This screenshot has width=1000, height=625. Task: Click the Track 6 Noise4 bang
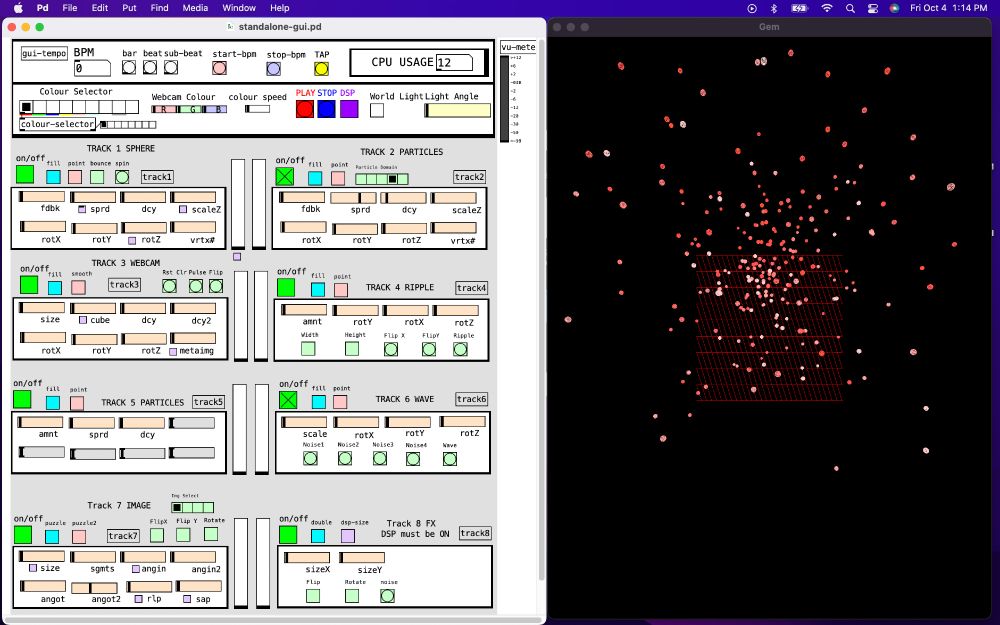[413, 459]
